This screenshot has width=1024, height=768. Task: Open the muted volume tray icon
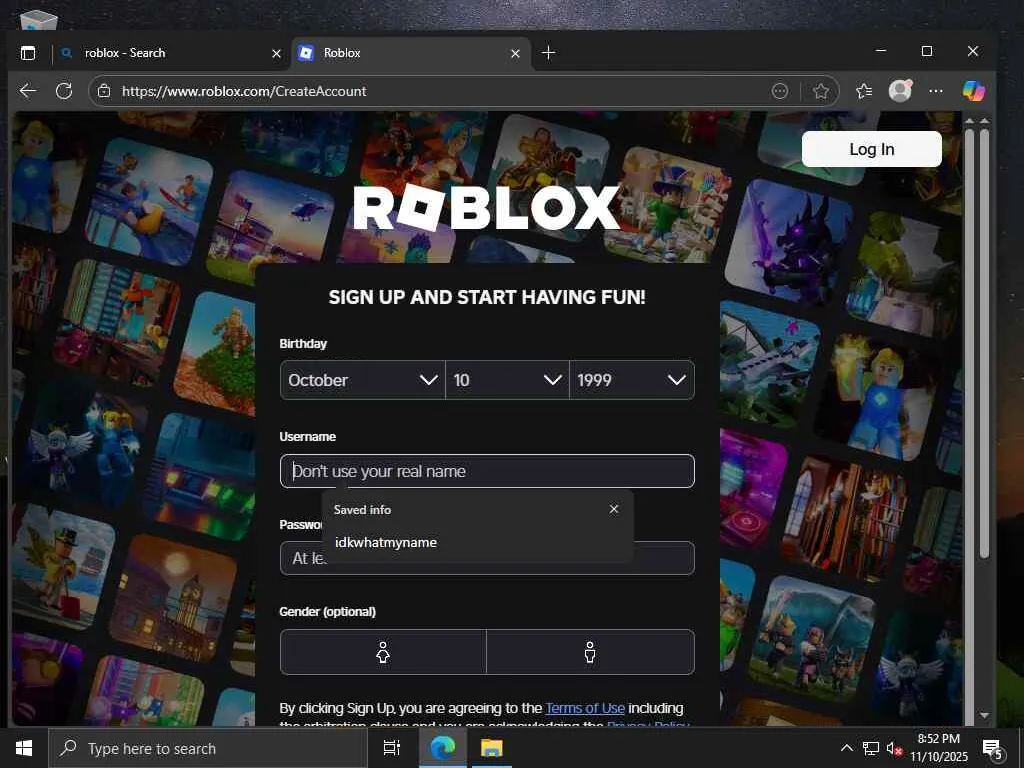[894, 749]
